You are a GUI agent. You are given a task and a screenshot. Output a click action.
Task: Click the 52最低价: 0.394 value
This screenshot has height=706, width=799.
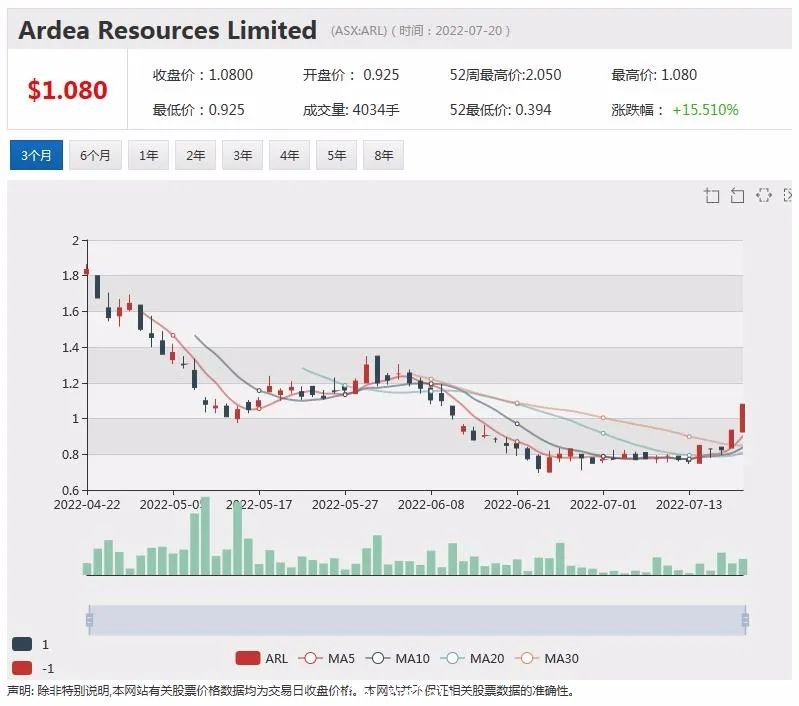pyautogui.click(x=500, y=110)
